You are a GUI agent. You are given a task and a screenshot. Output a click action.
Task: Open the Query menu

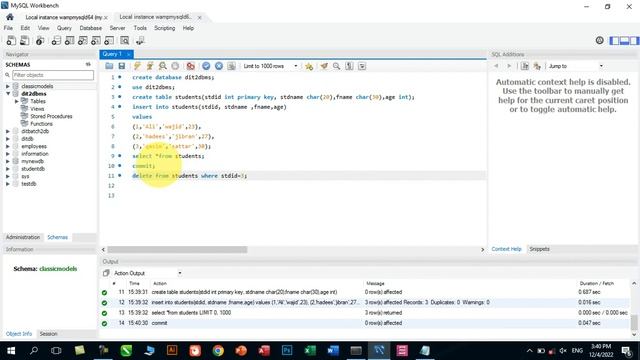click(64, 28)
